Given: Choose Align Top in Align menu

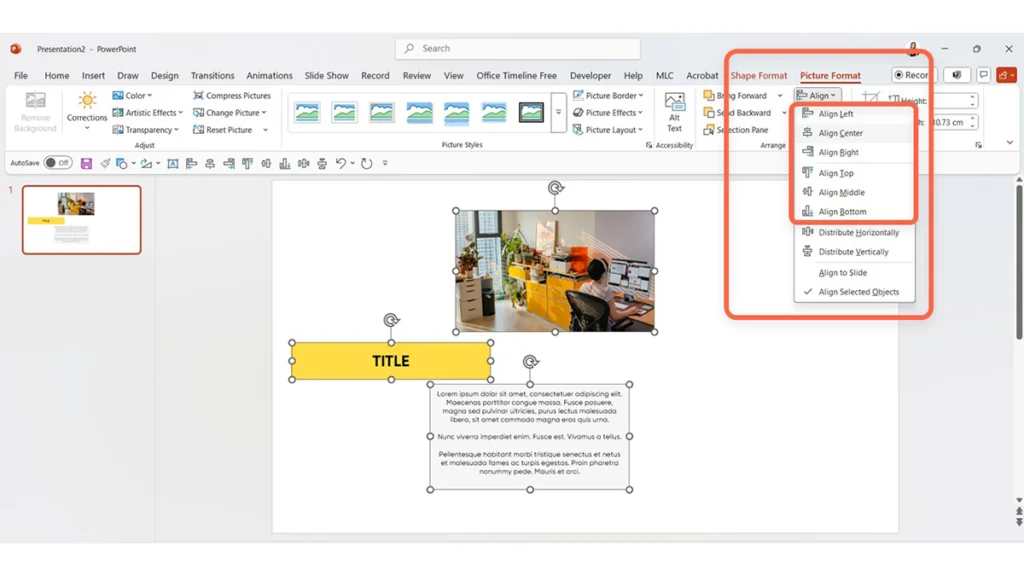Looking at the screenshot, I should [x=854, y=173].
